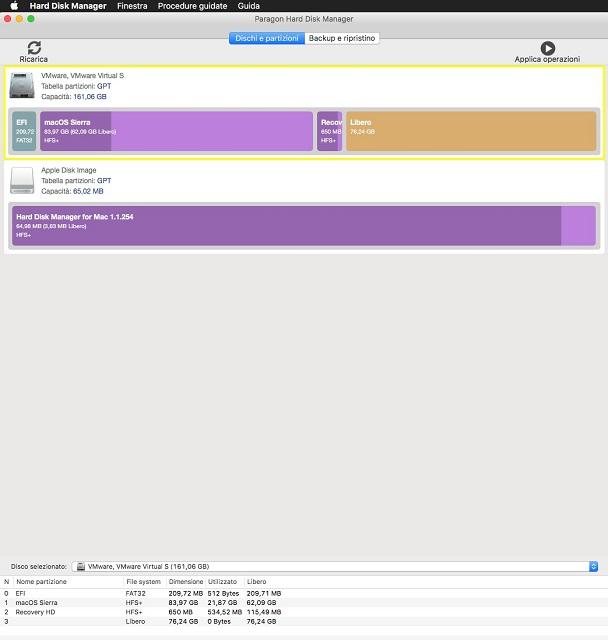
Task: Click the Apple Disk Image title
Action: 69,170
